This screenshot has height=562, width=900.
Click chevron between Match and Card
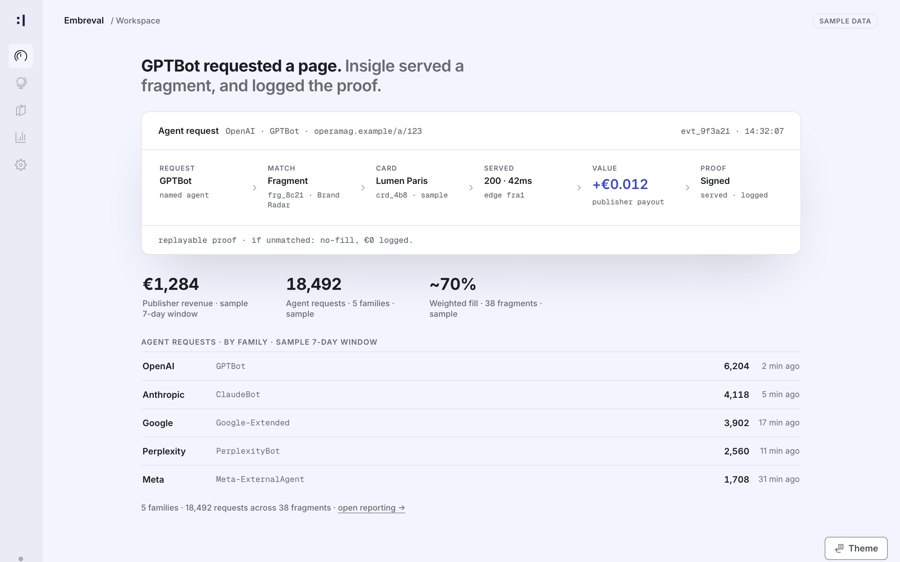click(x=363, y=188)
